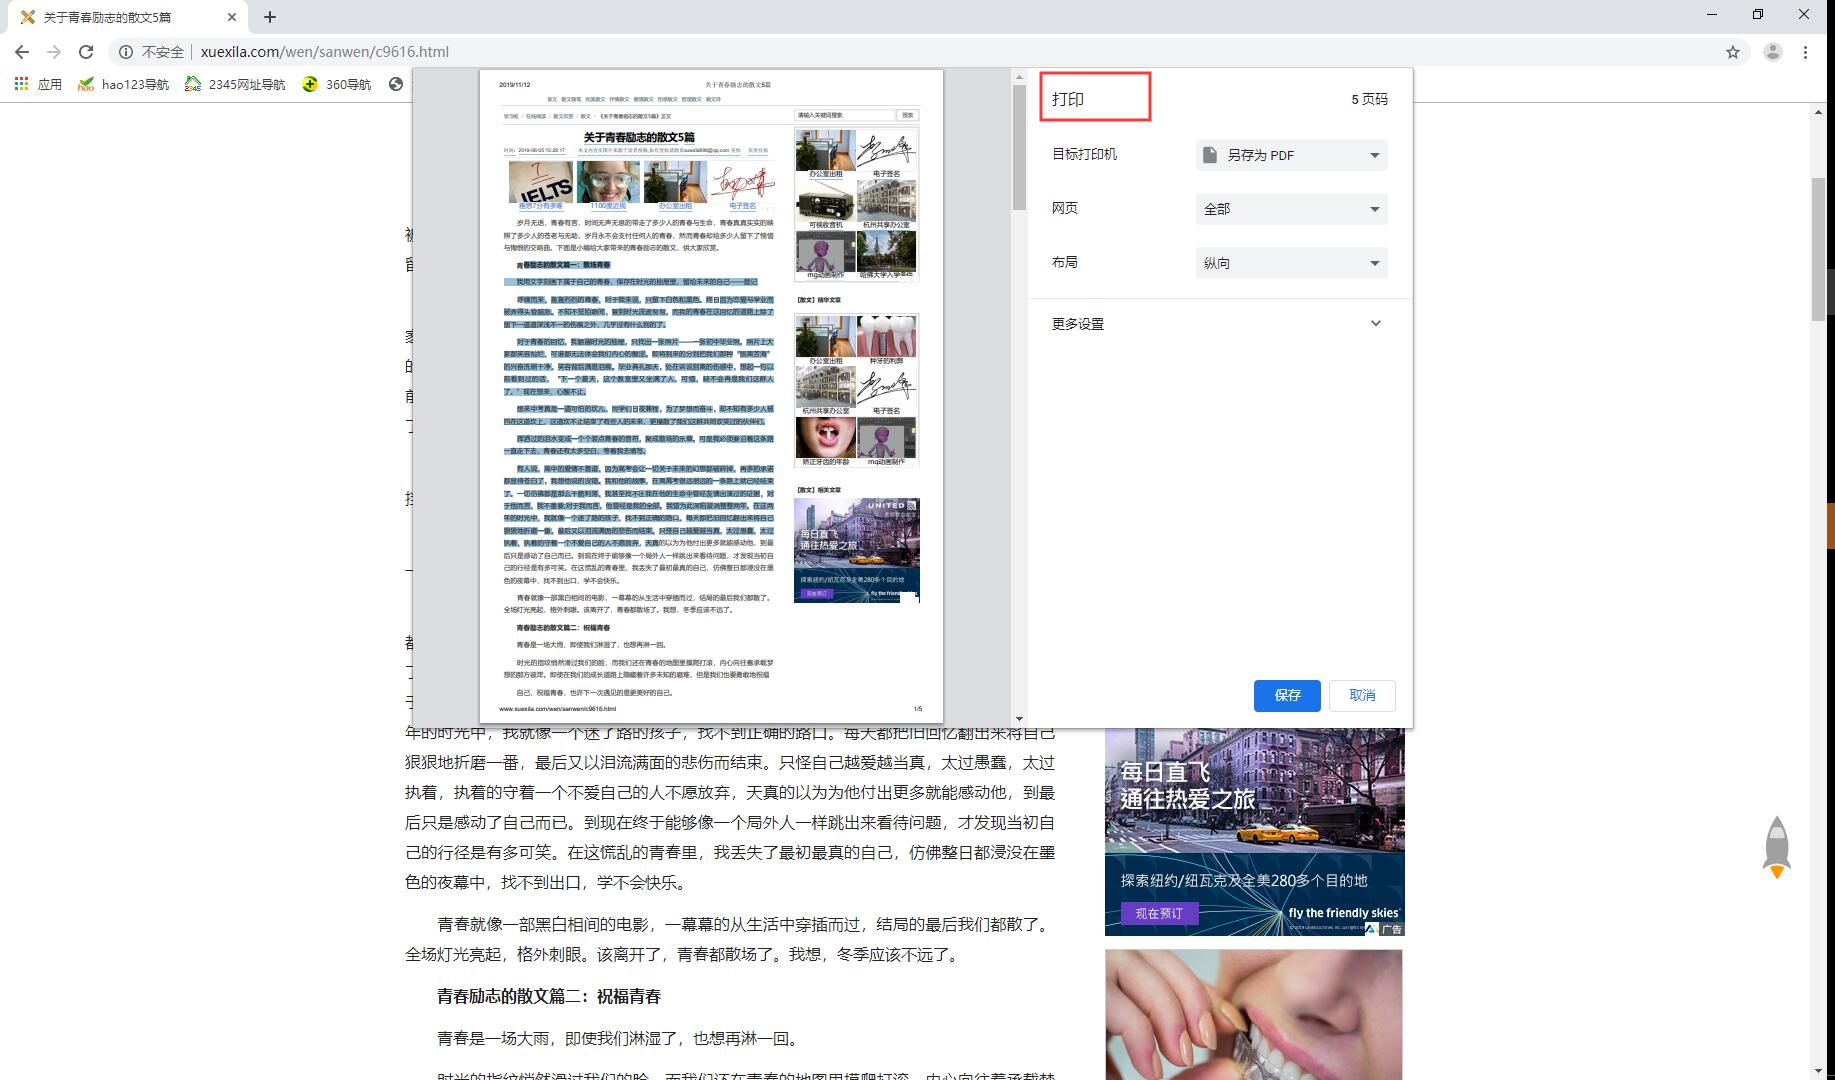Click the 取消 button
The width and height of the screenshot is (1835, 1080).
coord(1362,695)
